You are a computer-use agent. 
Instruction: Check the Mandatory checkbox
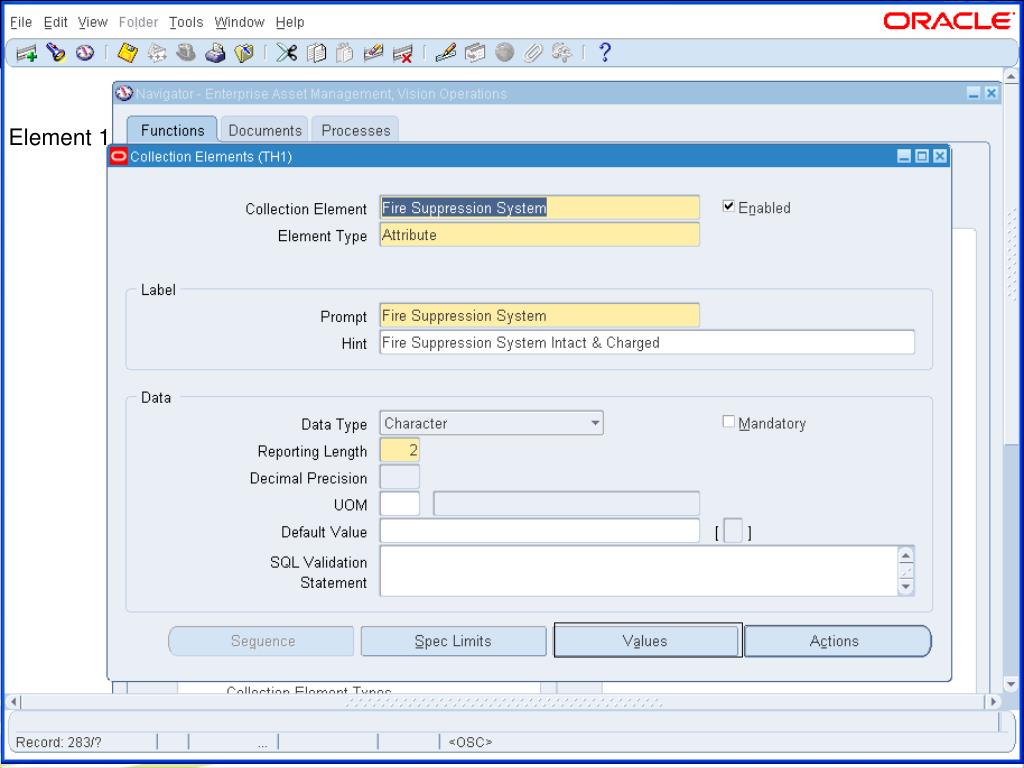tap(729, 422)
